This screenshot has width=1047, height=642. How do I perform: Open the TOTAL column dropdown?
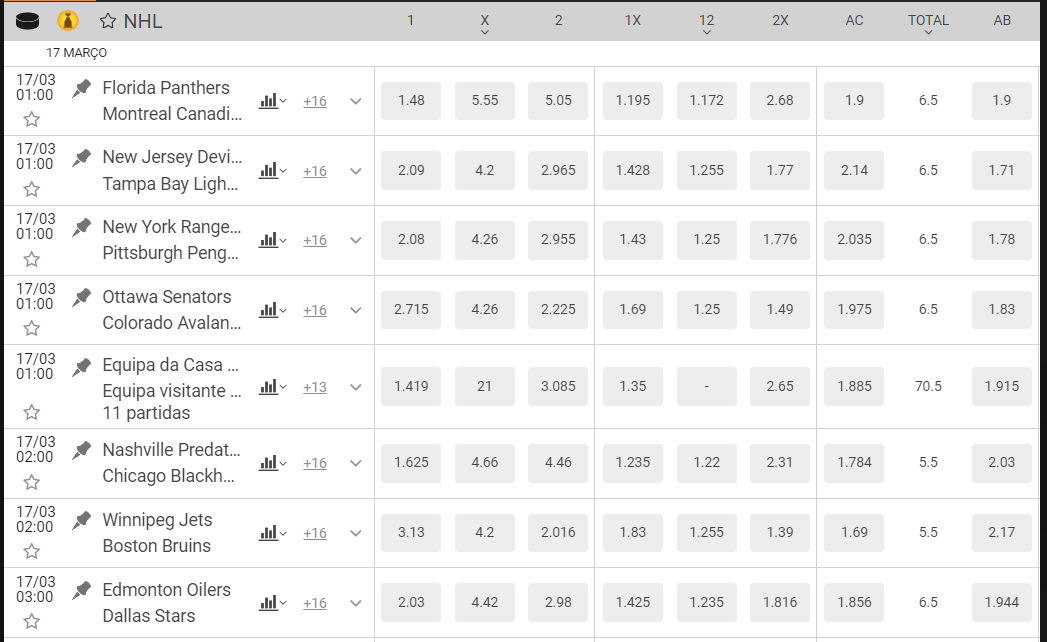(928, 32)
